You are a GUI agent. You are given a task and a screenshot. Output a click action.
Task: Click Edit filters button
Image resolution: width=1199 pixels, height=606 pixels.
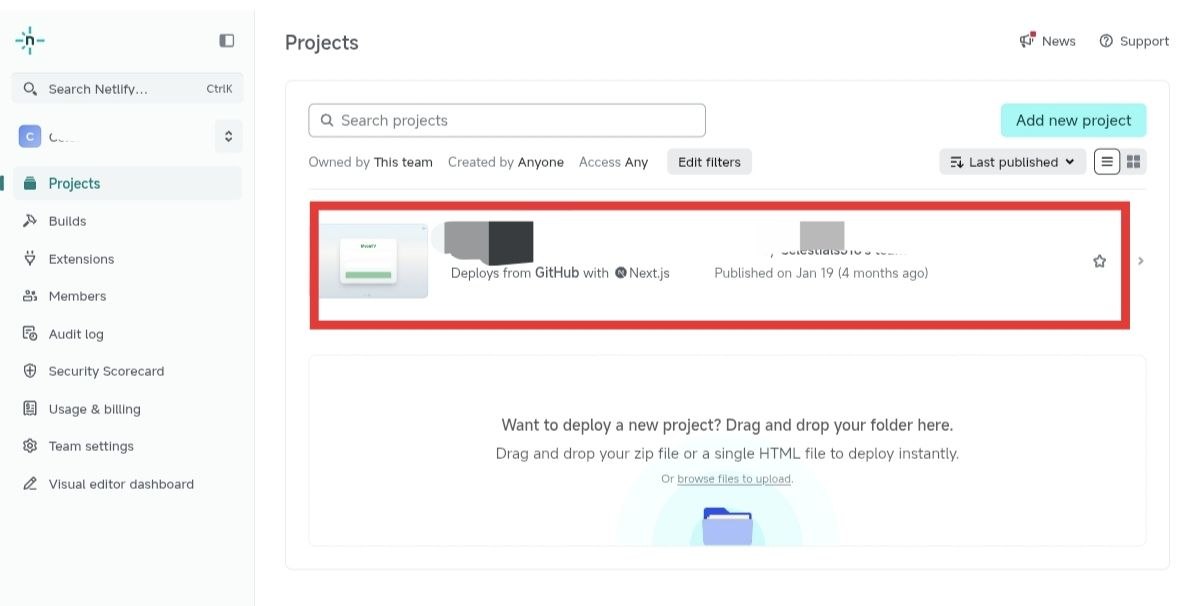click(x=709, y=162)
